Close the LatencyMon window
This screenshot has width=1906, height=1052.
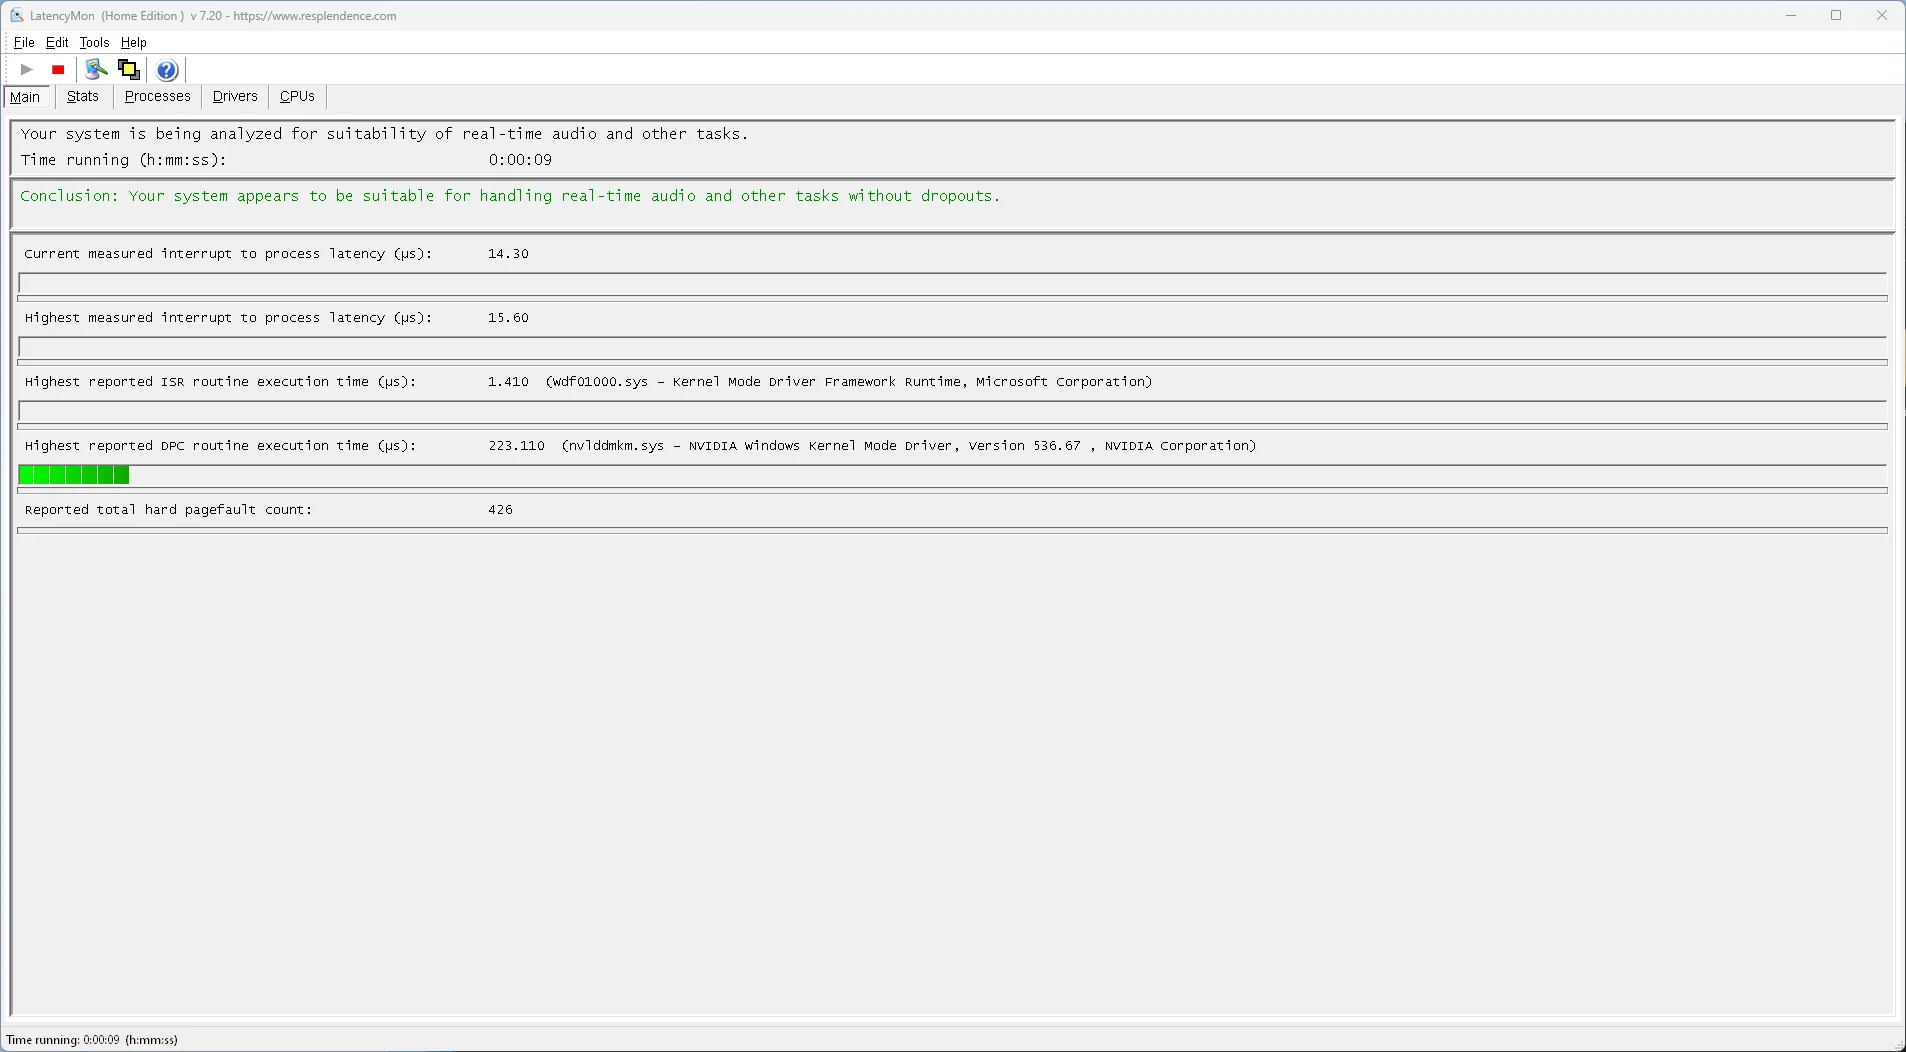coord(1882,15)
